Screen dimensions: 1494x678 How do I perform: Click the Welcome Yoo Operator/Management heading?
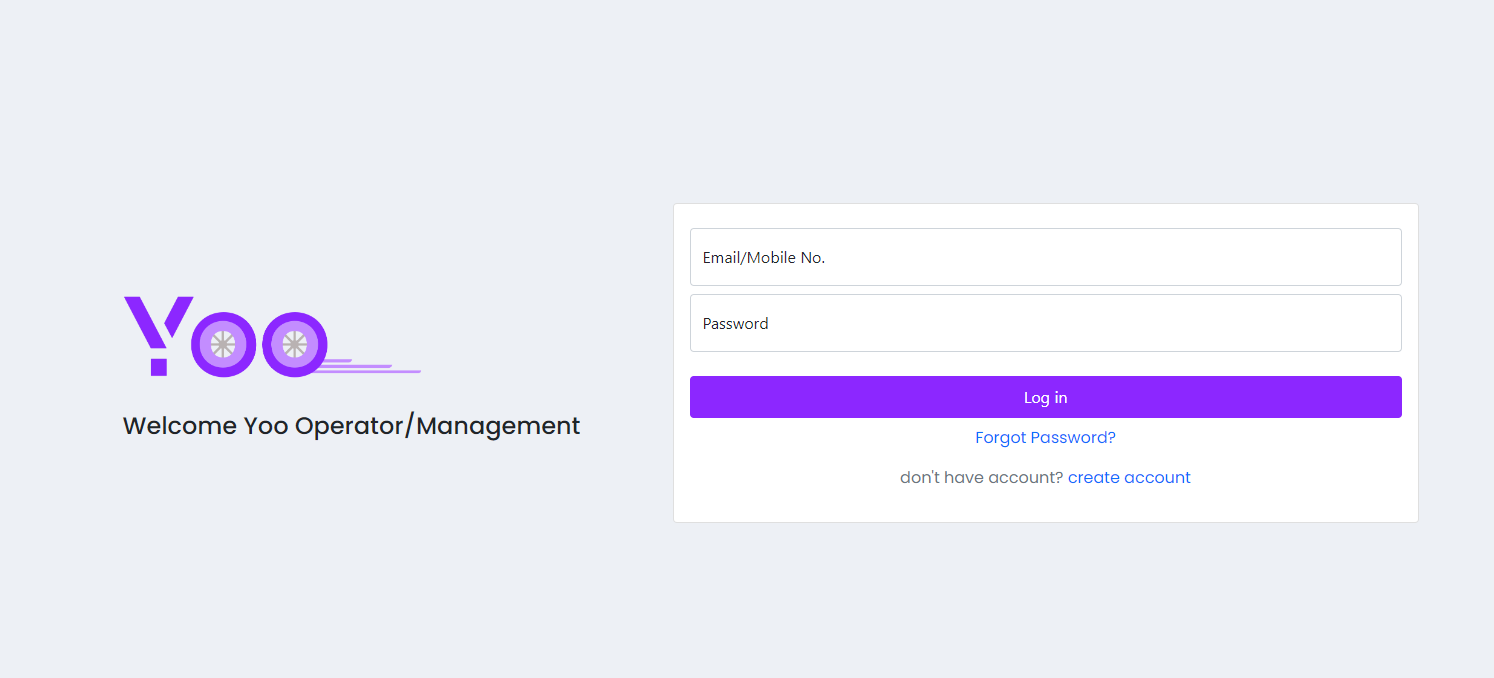351,426
